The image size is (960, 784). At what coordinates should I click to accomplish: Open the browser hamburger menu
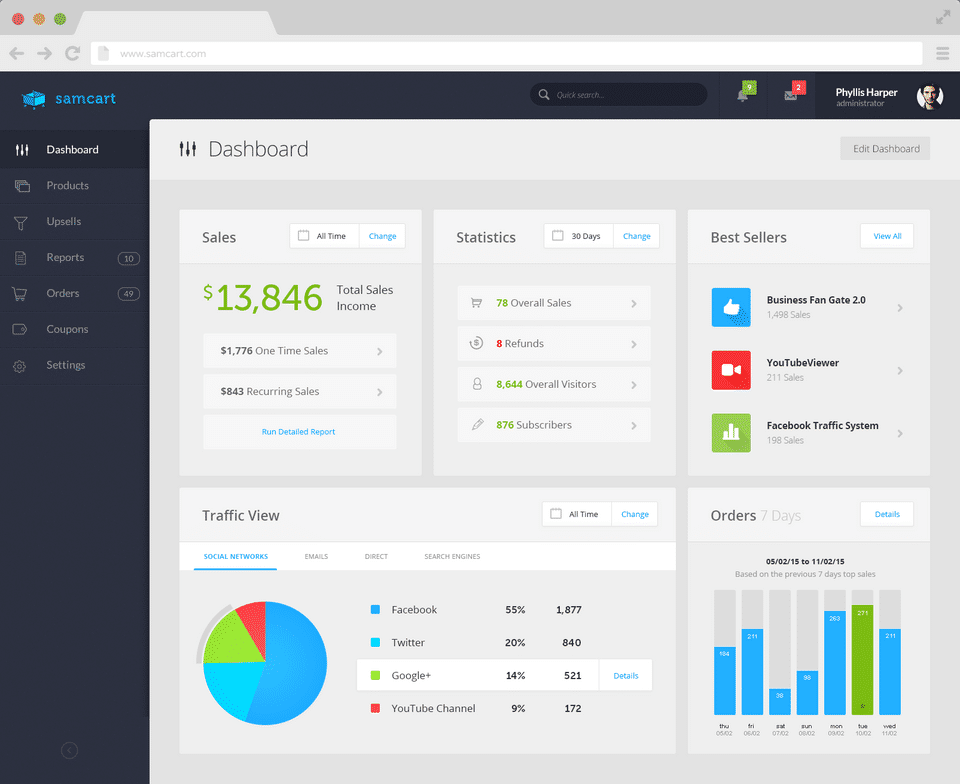pyautogui.click(x=943, y=54)
